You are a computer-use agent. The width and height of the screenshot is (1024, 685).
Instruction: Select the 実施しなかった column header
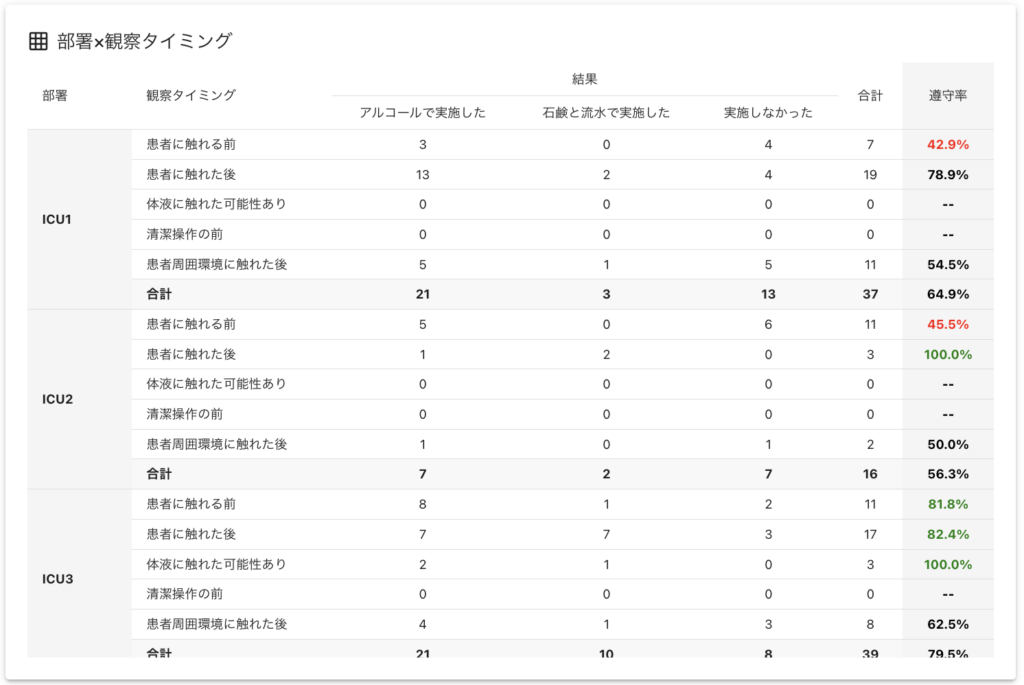coord(768,113)
